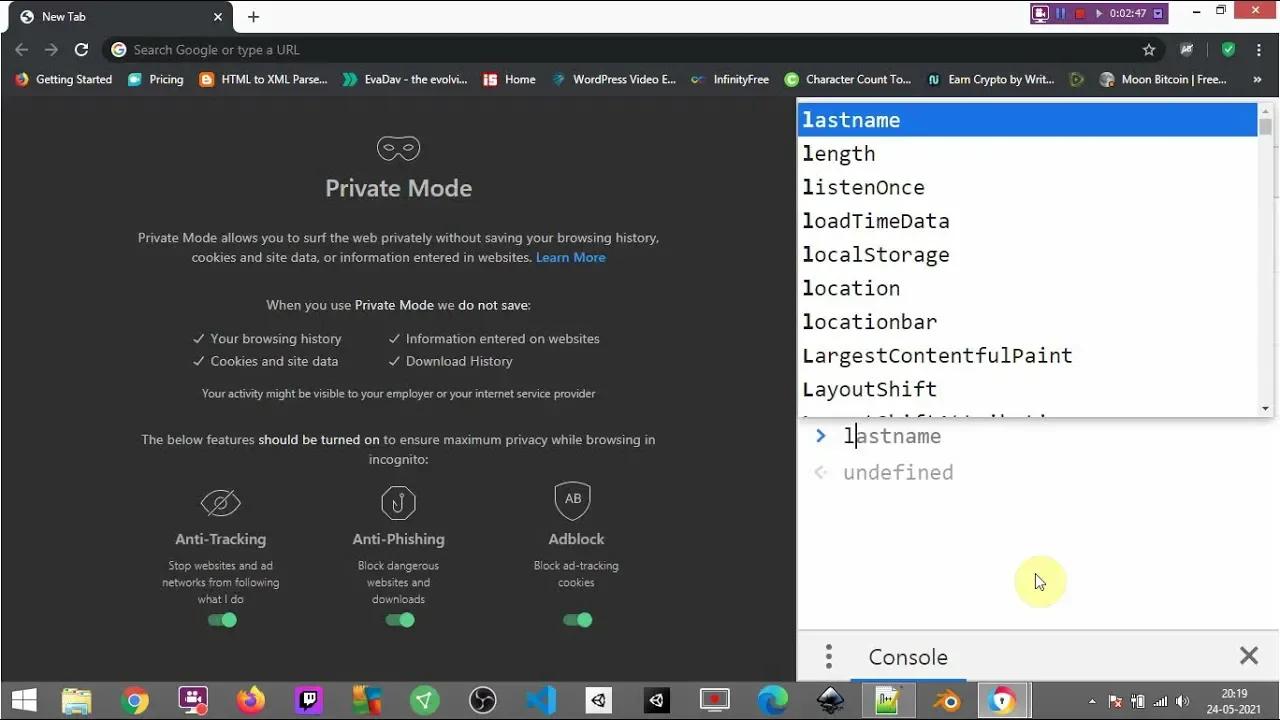The height and width of the screenshot is (720, 1280).
Task: Open Microsoft Edge from the taskbar
Action: click(x=772, y=700)
